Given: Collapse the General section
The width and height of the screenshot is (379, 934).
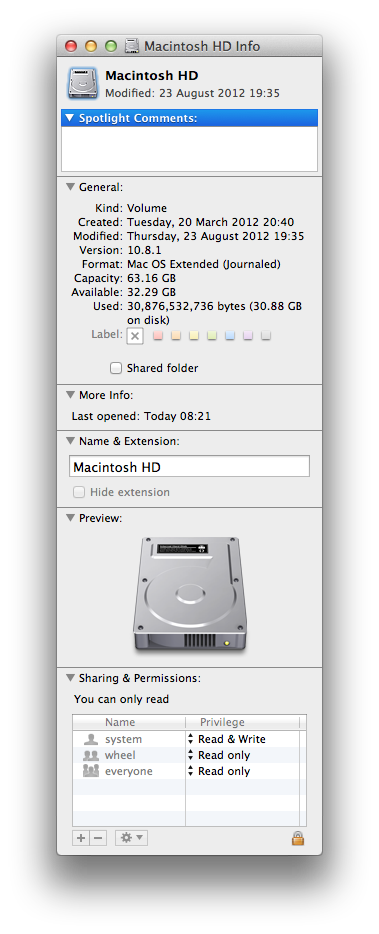Looking at the screenshot, I should [70, 187].
